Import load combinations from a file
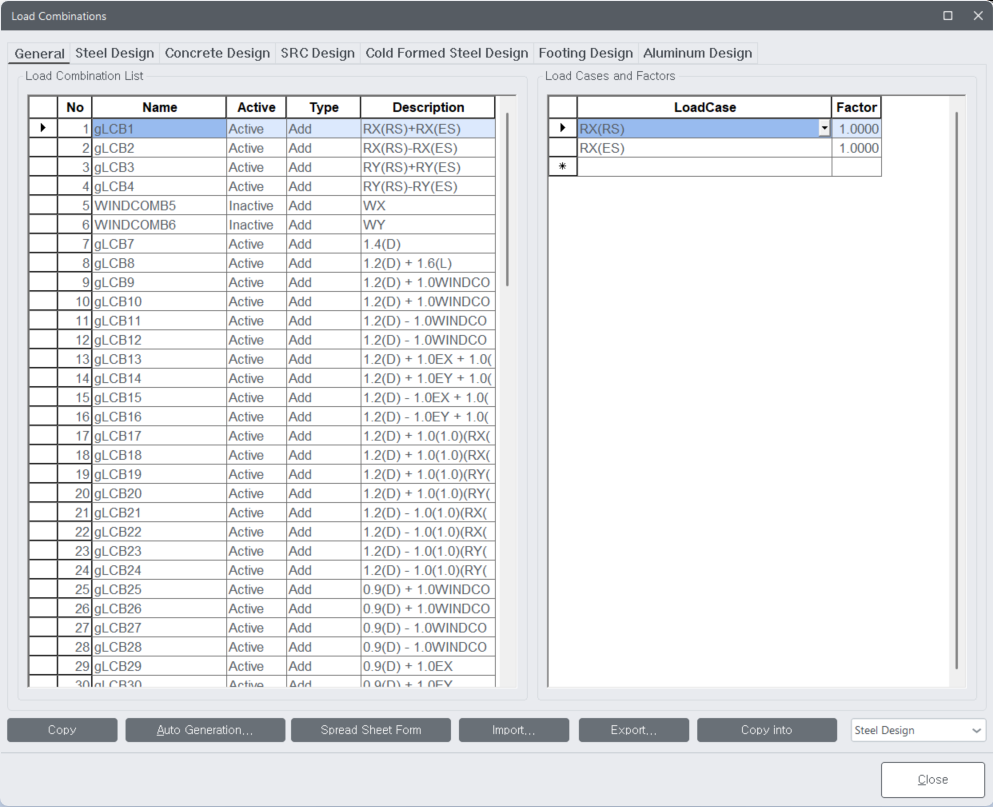This screenshot has height=807, width=993. point(513,730)
